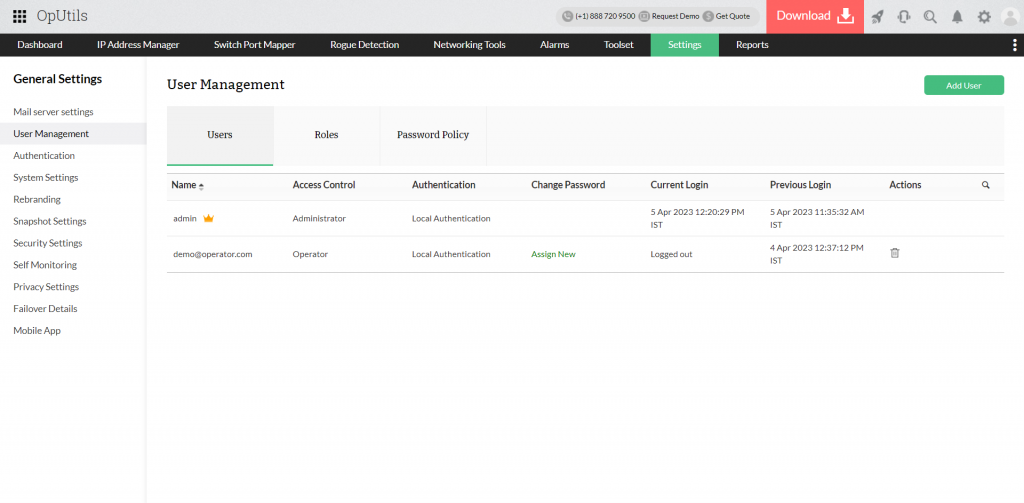Go to IP Address Manager menu

pyautogui.click(x=138, y=45)
